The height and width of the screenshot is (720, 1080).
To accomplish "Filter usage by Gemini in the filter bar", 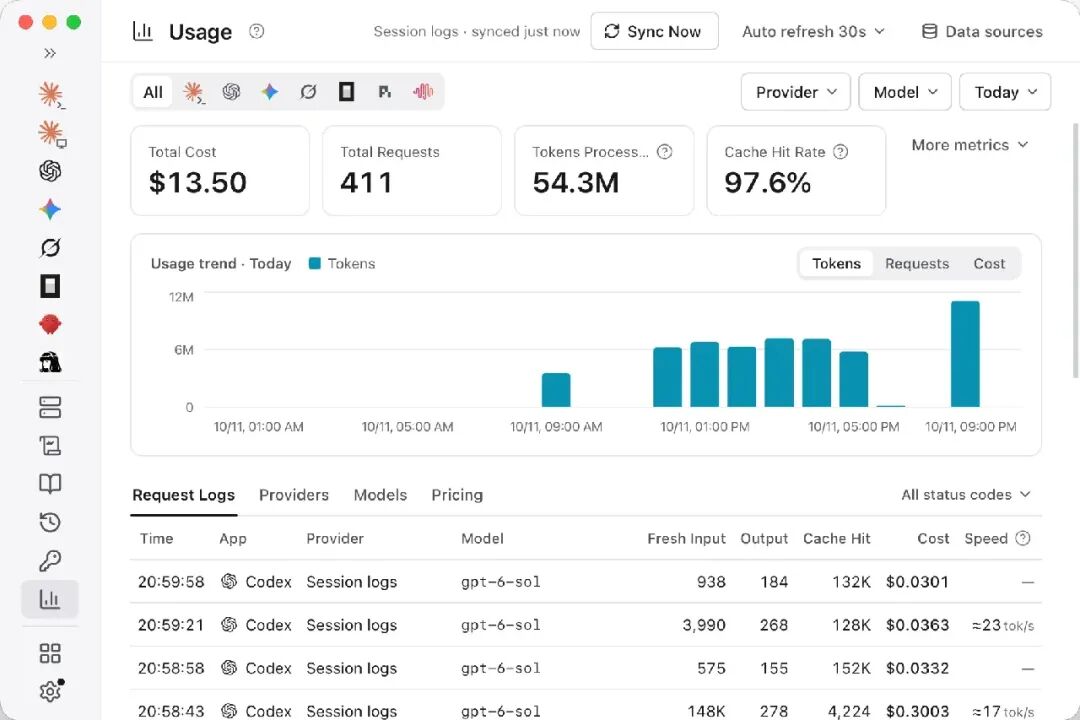I will click(x=269, y=92).
